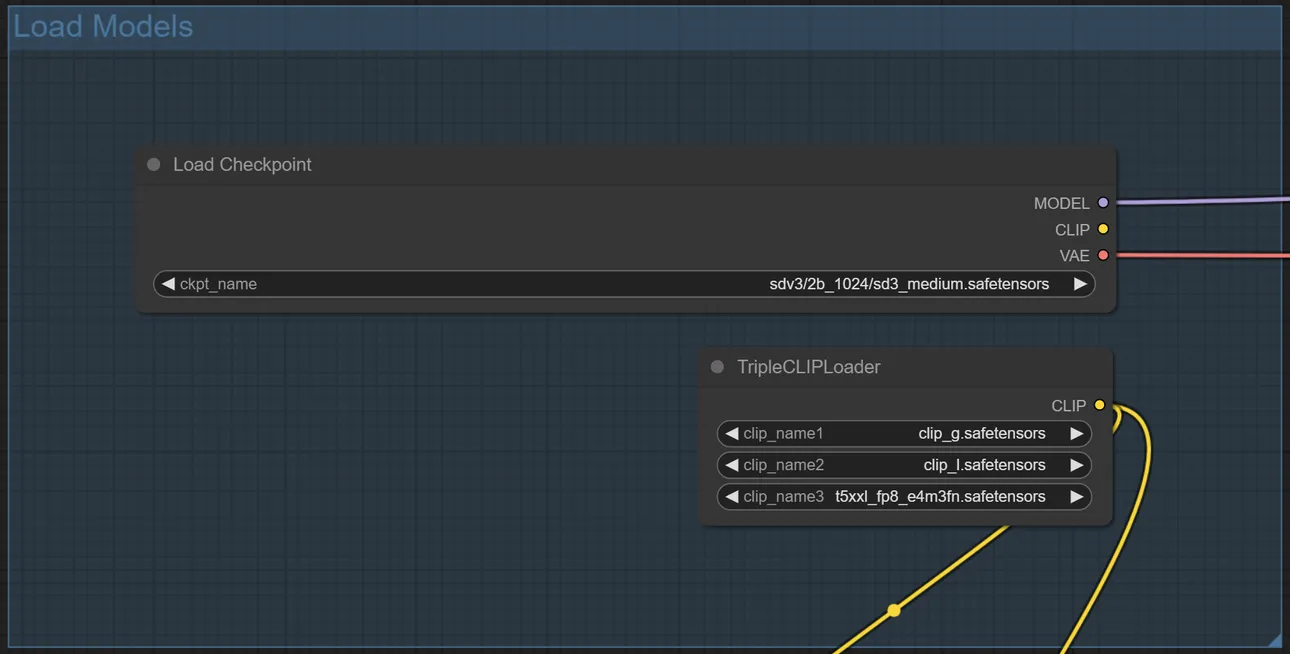
Task: Select the Load Models group title
Action: [x=103, y=27]
